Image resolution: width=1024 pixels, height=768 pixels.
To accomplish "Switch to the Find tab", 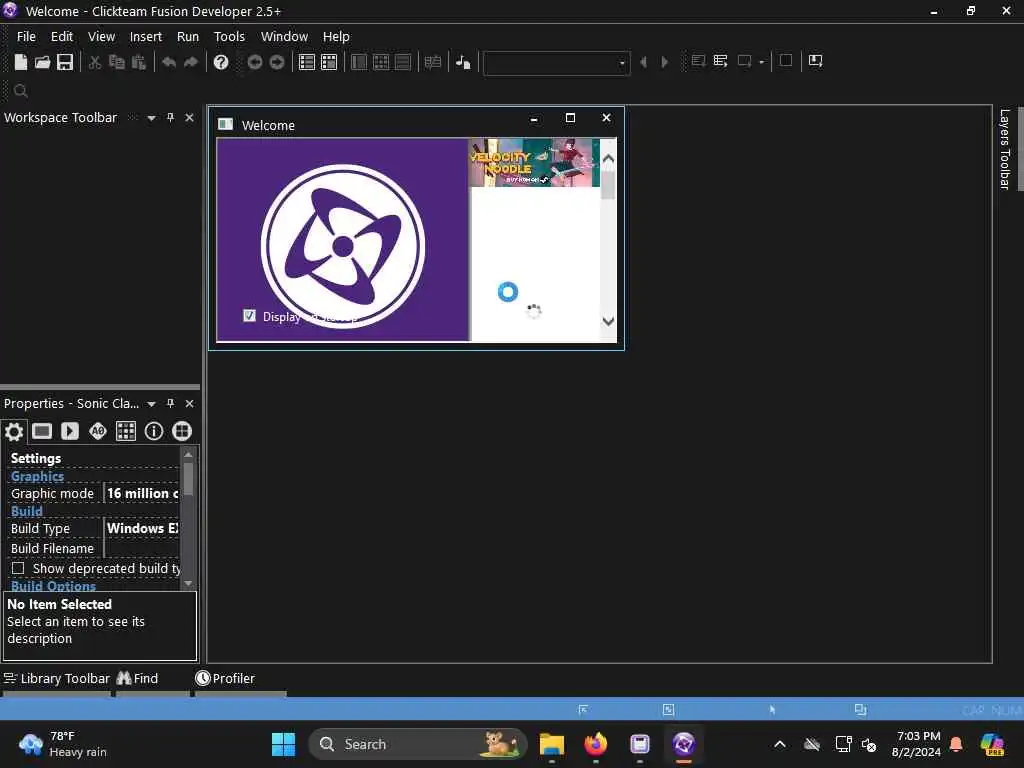I will (x=138, y=679).
